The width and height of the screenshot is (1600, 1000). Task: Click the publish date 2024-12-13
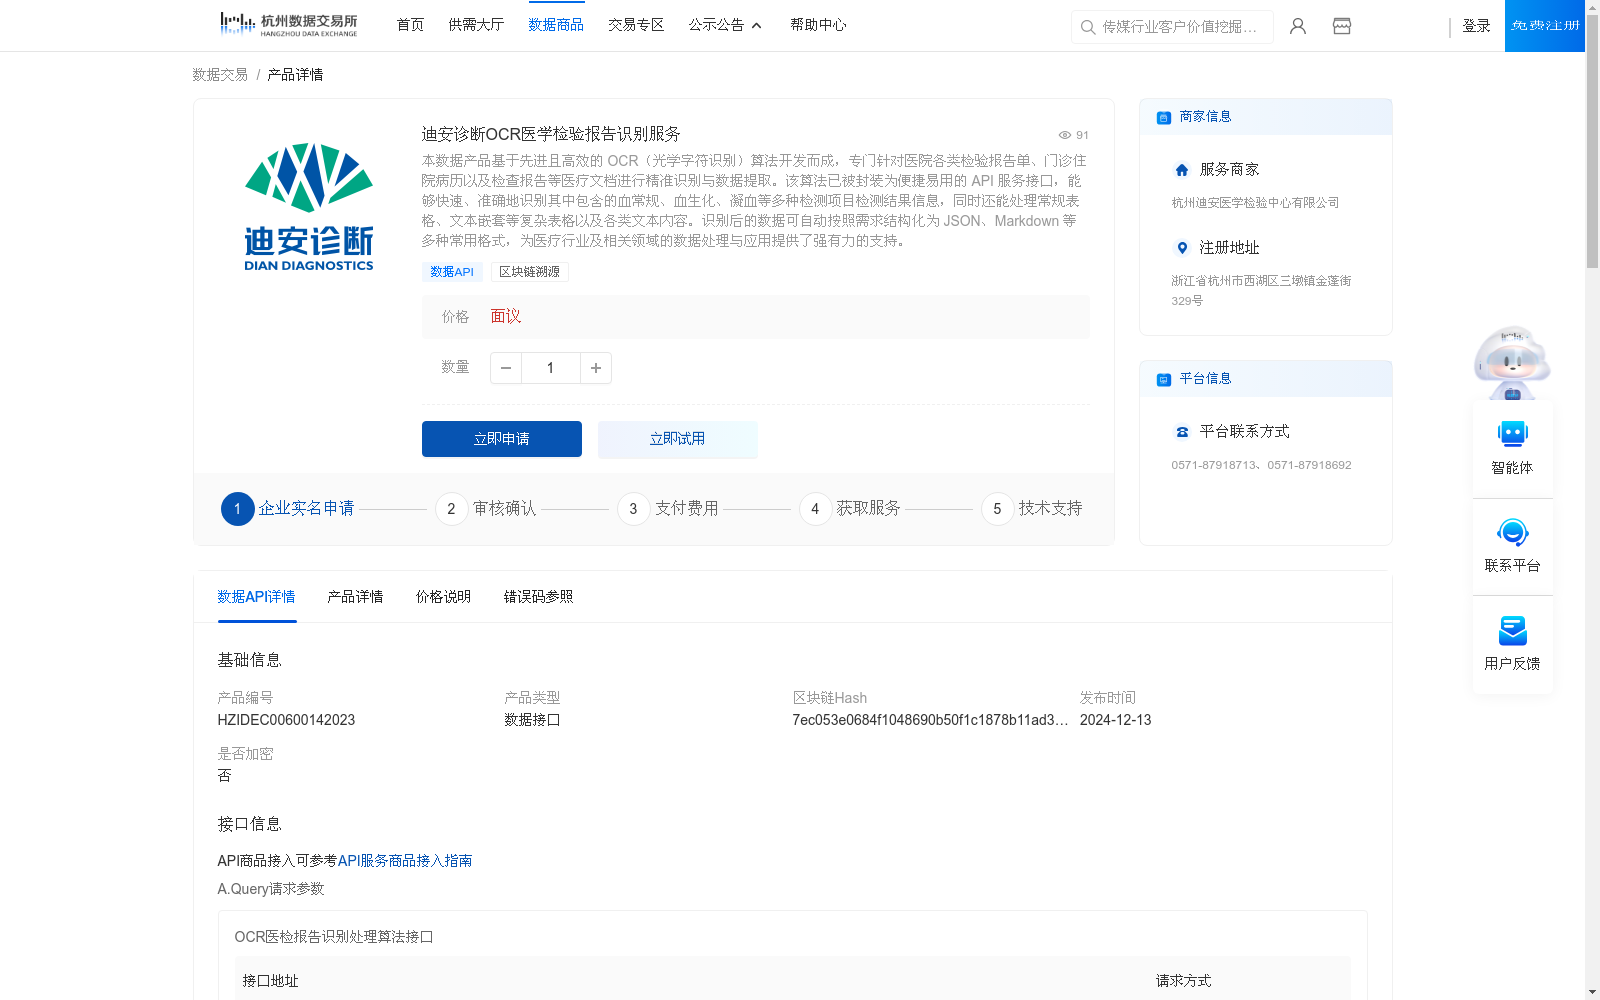1115,720
